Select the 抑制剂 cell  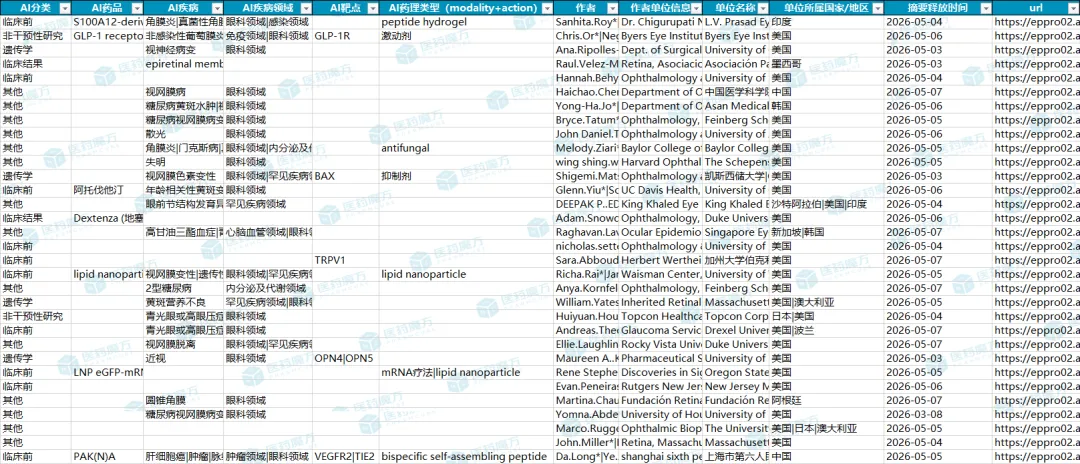[466, 176]
